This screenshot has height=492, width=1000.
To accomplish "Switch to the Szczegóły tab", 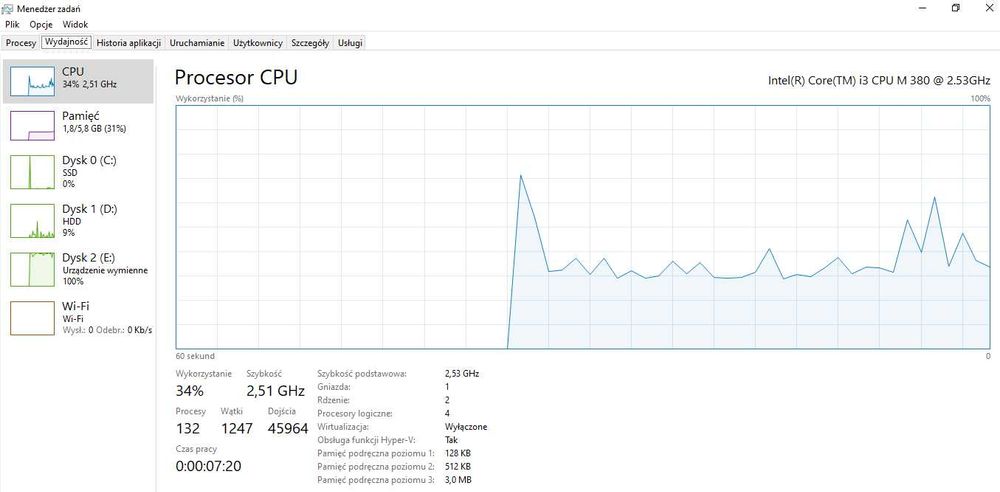I will coord(310,43).
